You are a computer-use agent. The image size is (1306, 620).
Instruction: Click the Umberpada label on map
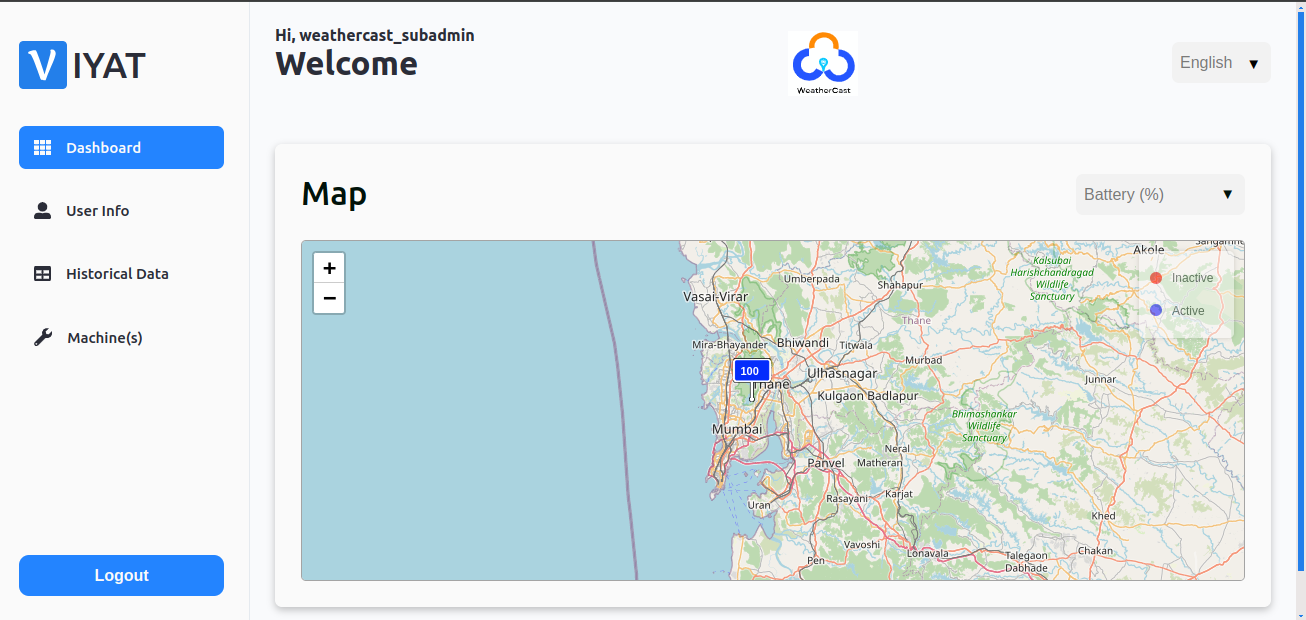click(811, 279)
